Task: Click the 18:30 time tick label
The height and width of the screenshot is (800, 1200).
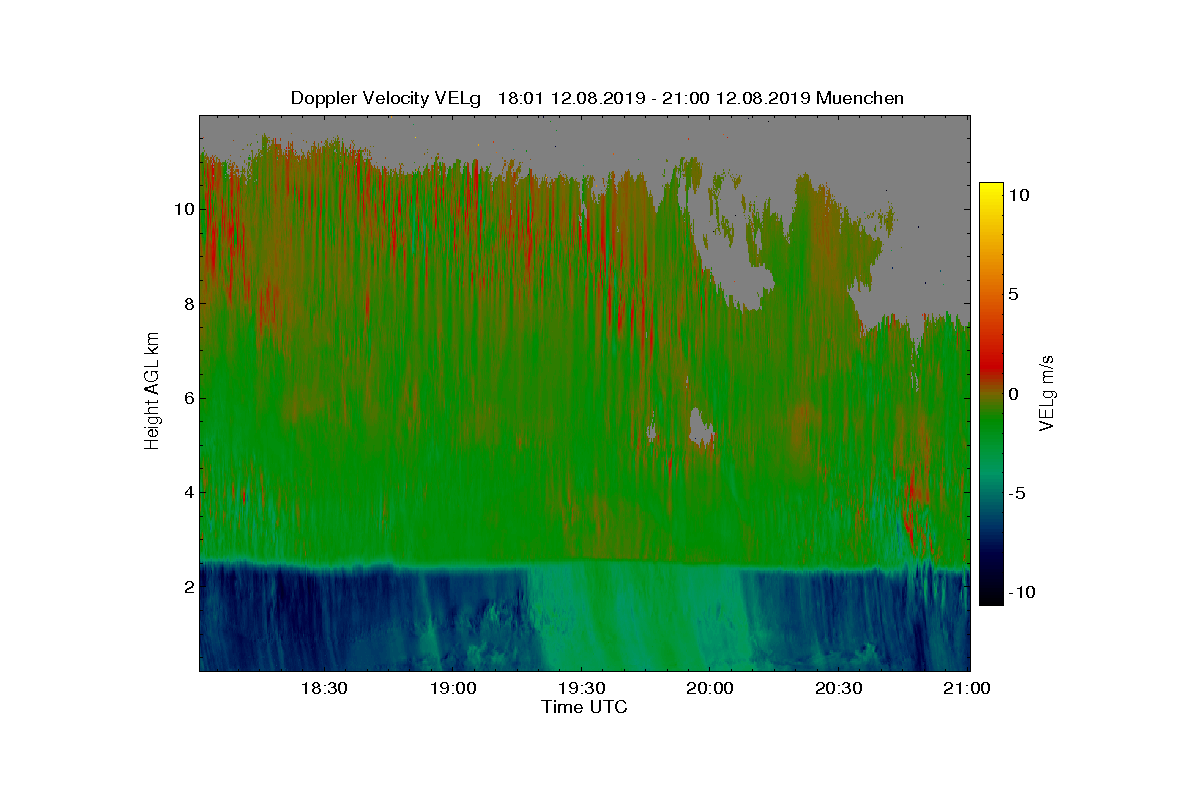Action: tap(323, 689)
